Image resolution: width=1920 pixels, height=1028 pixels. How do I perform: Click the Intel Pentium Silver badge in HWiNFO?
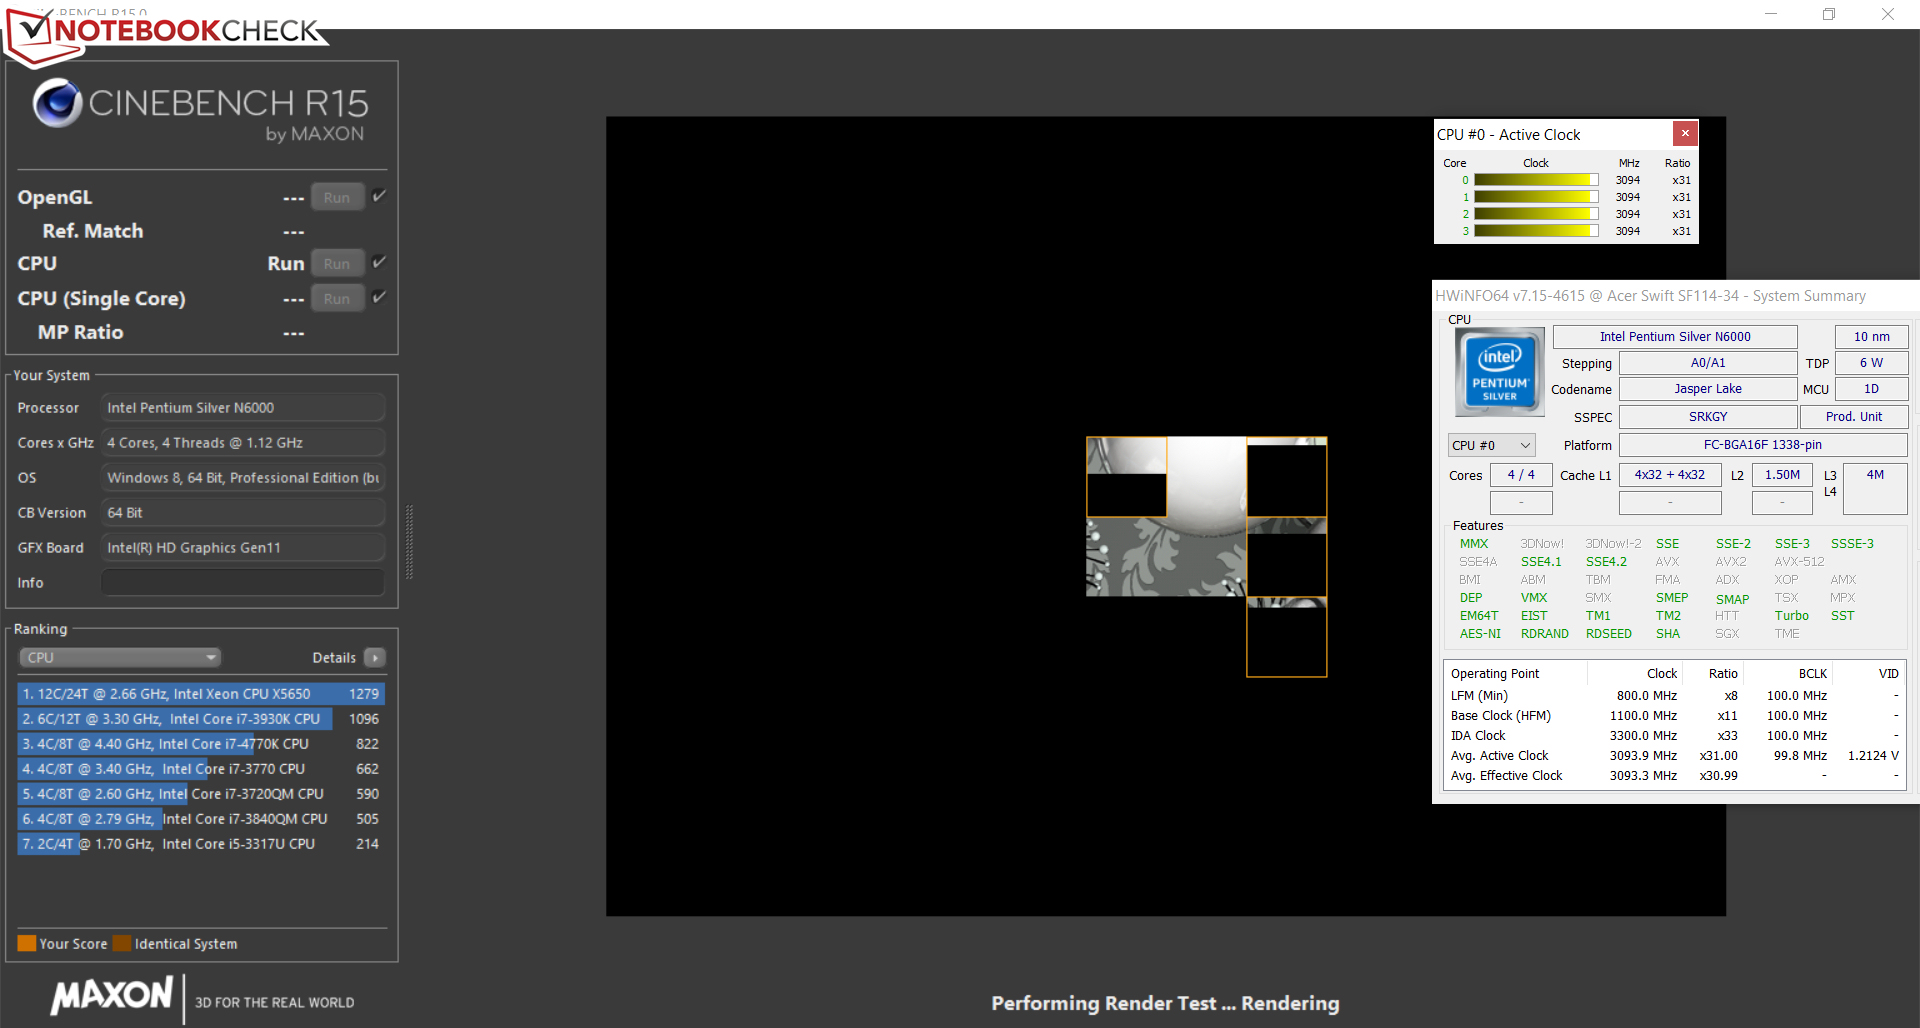pyautogui.click(x=1499, y=372)
